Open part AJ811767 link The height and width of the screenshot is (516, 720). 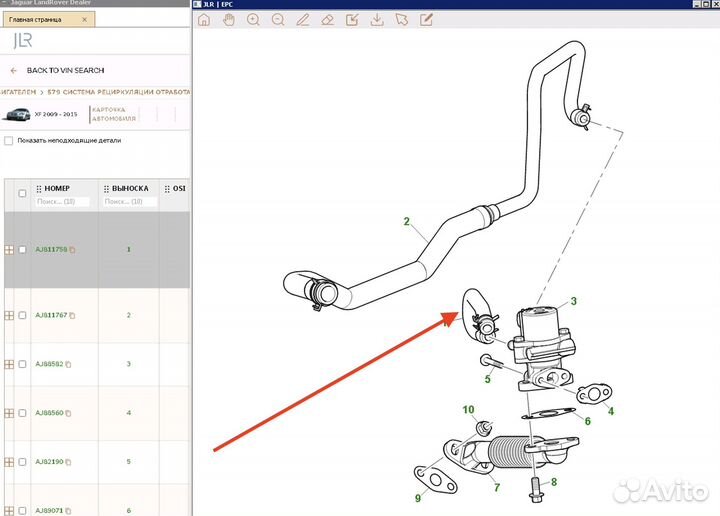pyautogui.click(x=51, y=315)
